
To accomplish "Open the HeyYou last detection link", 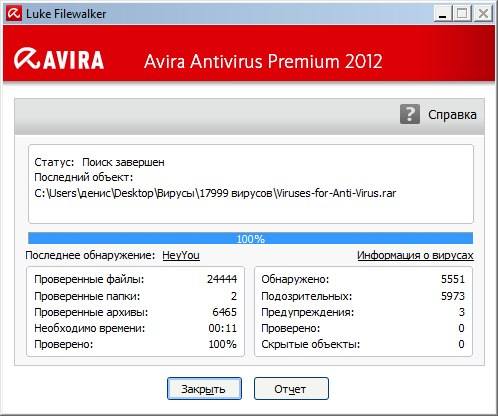I will (x=181, y=255).
